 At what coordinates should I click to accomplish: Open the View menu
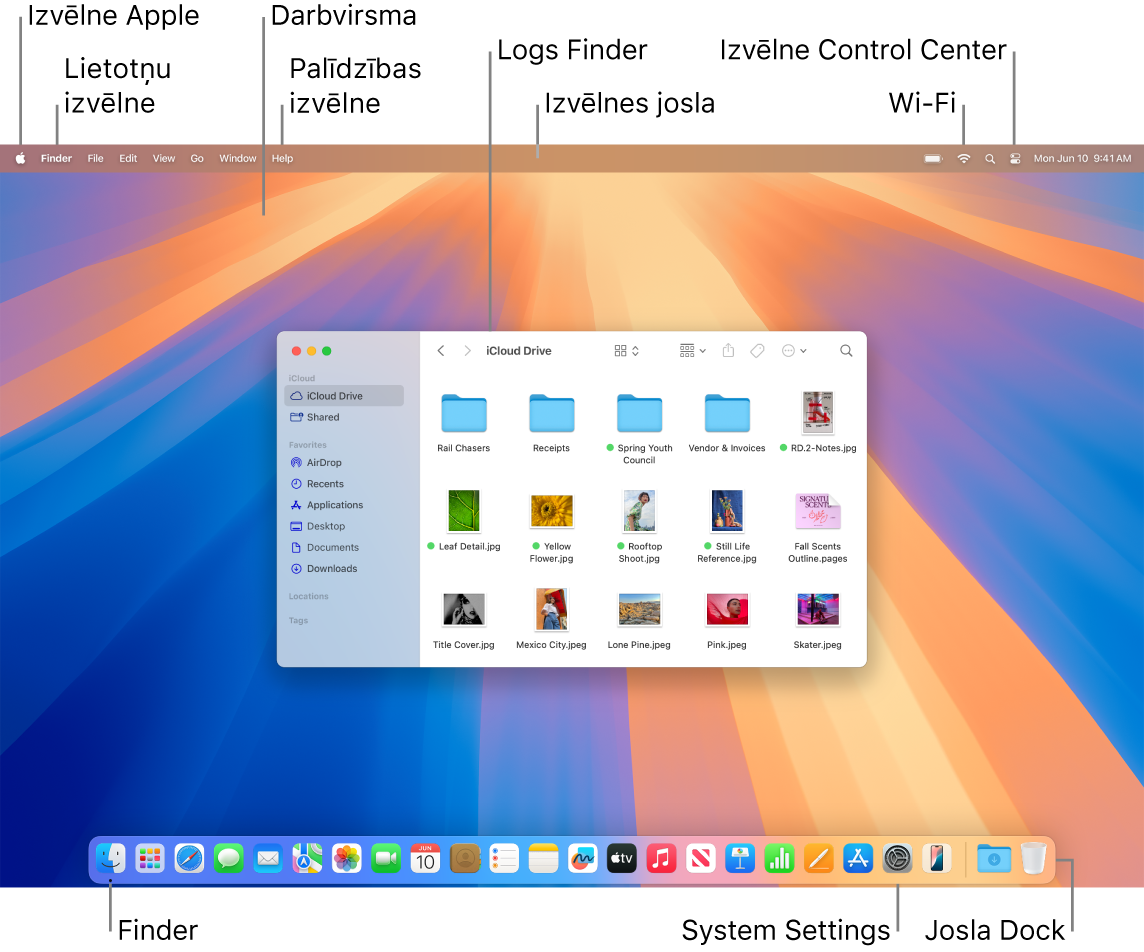coord(163,158)
